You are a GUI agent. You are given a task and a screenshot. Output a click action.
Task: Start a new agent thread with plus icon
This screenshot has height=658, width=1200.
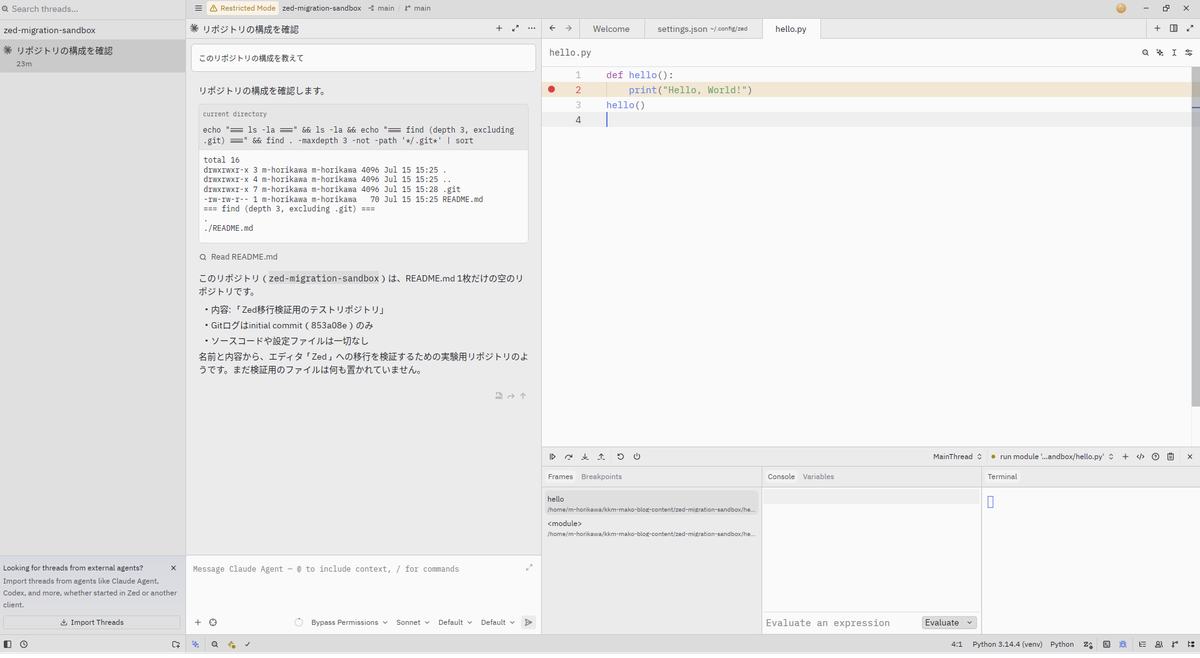point(499,29)
